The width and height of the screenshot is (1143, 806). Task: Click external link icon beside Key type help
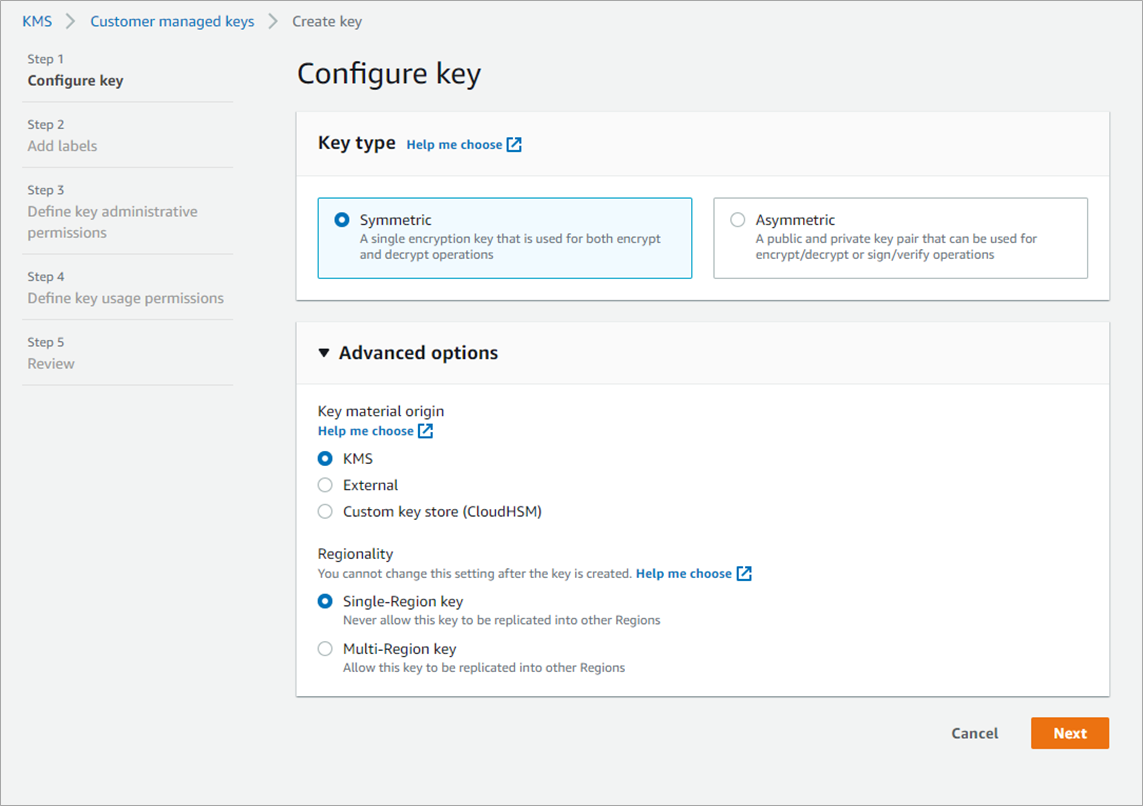tap(514, 145)
